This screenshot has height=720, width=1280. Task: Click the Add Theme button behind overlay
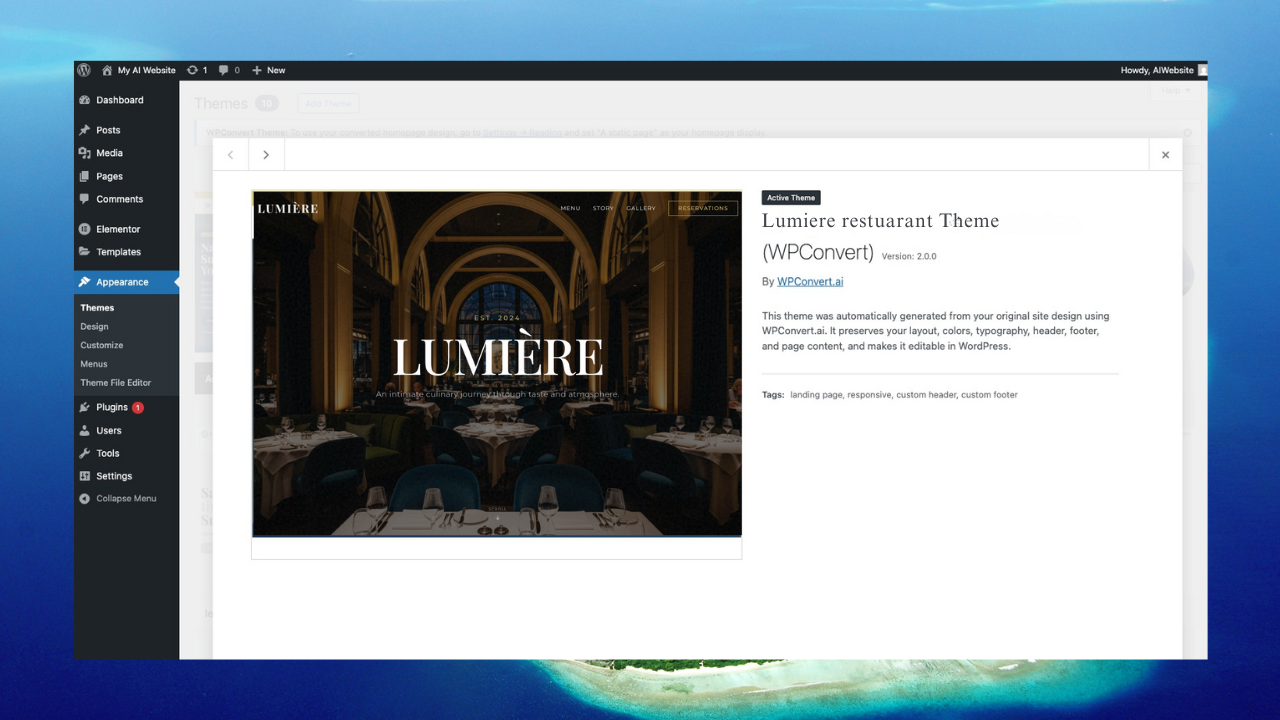tap(328, 104)
